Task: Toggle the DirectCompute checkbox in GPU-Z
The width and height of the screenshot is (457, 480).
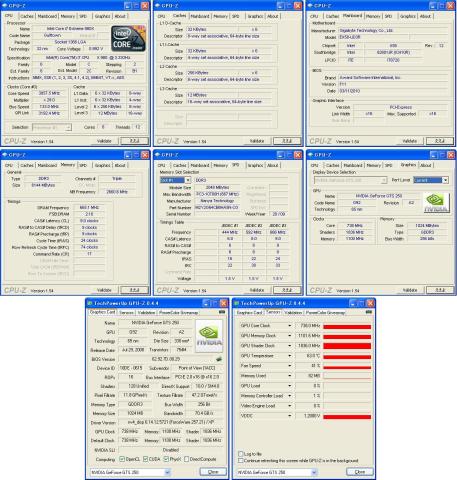Action: pyautogui.click(x=187, y=459)
